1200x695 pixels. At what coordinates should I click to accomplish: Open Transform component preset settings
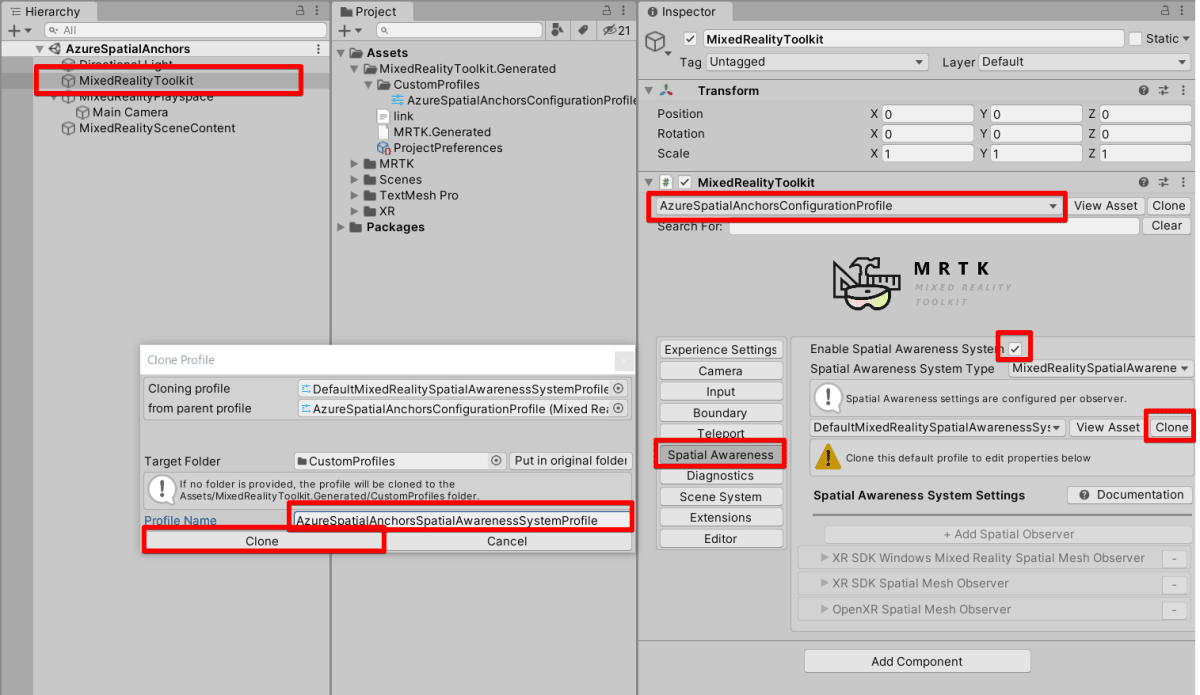point(1164,91)
